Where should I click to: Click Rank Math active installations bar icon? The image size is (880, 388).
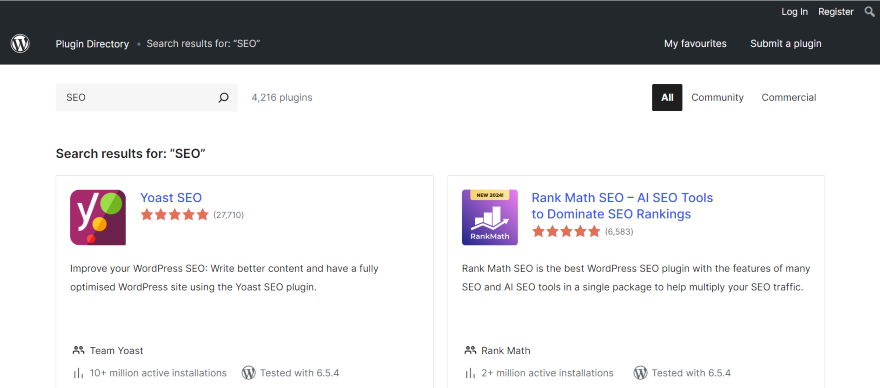[x=470, y=373]
